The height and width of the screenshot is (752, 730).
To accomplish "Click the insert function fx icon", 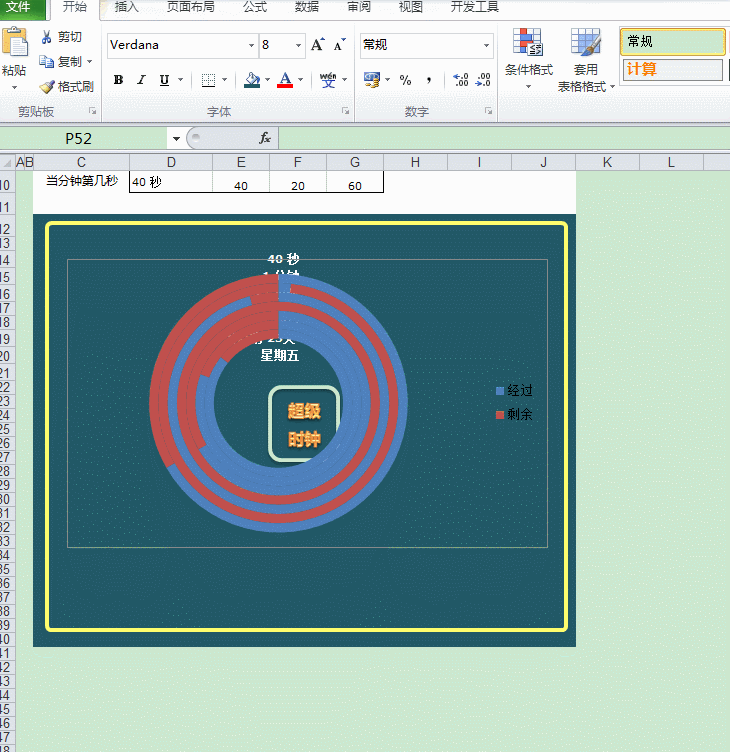I will tap(265, 139).
